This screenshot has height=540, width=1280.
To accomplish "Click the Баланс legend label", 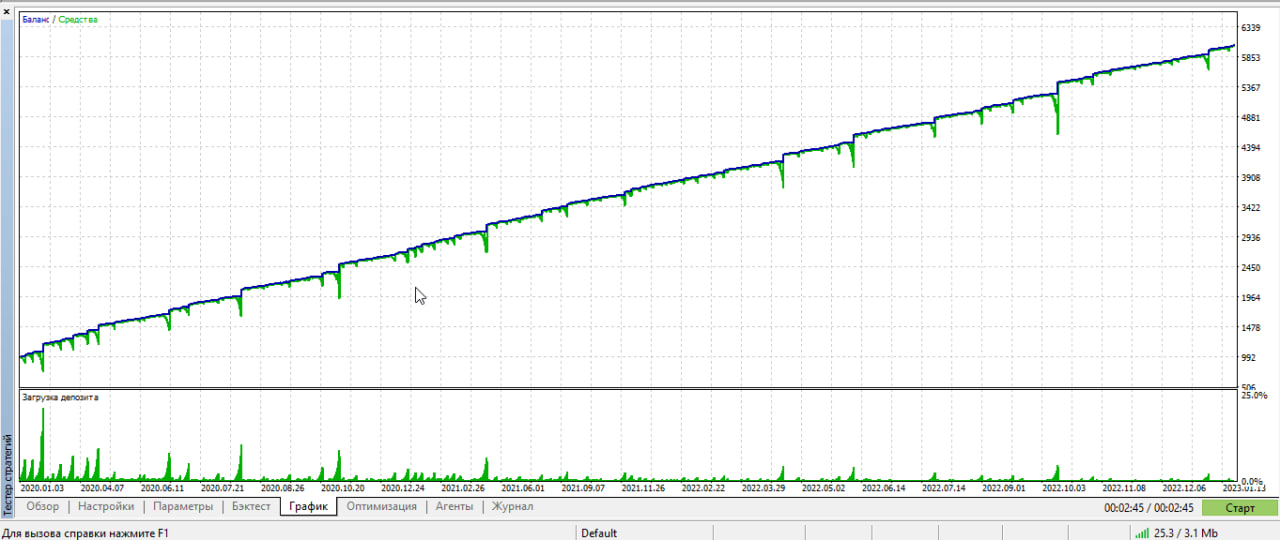I will [35, 19].
